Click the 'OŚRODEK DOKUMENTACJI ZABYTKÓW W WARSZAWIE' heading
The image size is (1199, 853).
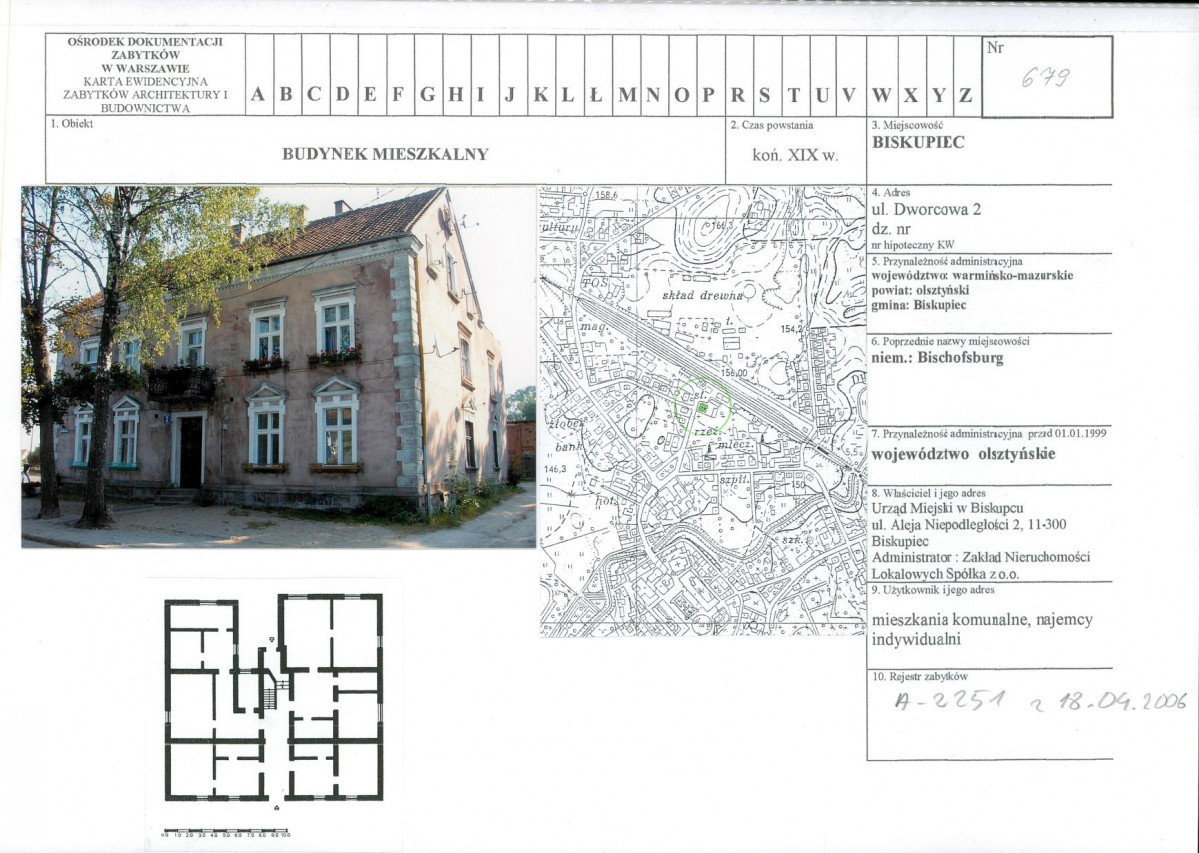coord(145,54)
